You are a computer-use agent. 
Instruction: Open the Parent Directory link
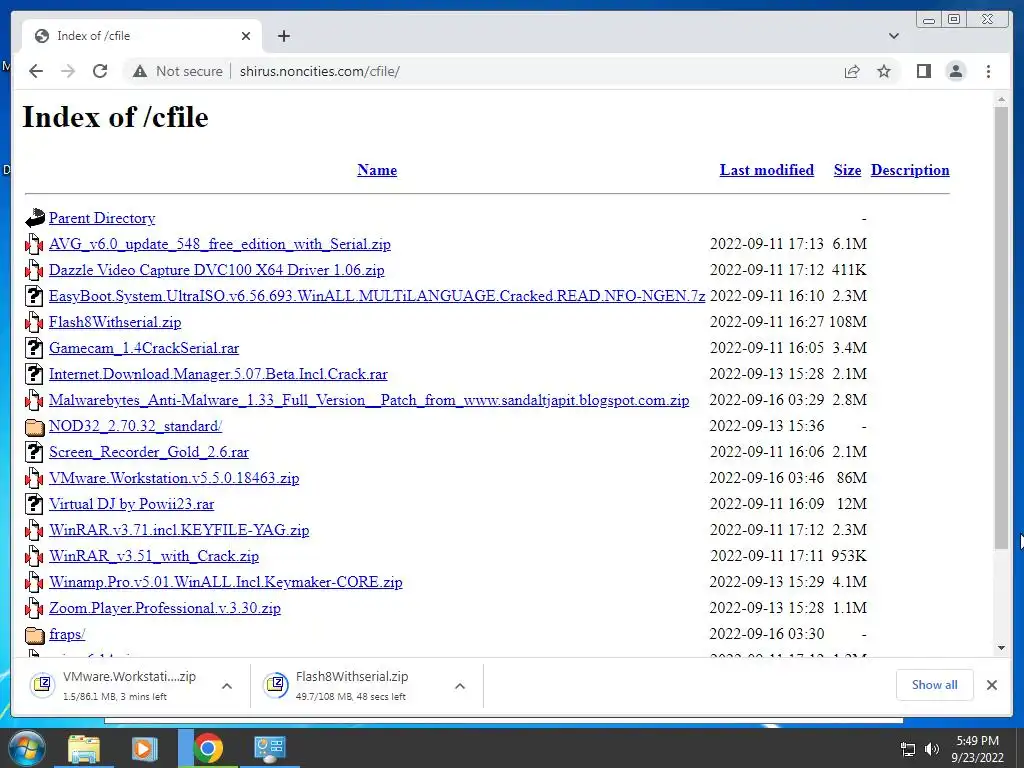coord(102,218)
